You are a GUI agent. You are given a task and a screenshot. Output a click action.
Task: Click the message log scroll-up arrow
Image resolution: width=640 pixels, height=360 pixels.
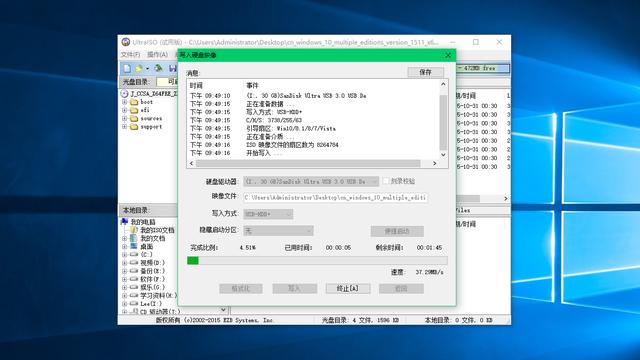443,84
